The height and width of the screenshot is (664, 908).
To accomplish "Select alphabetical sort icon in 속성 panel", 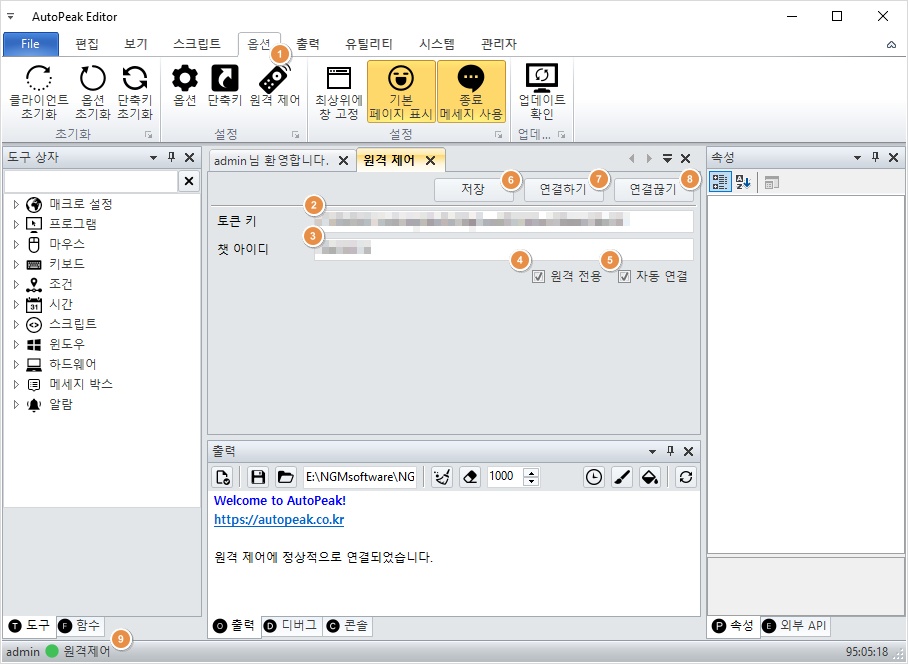I will pos(743,182).
